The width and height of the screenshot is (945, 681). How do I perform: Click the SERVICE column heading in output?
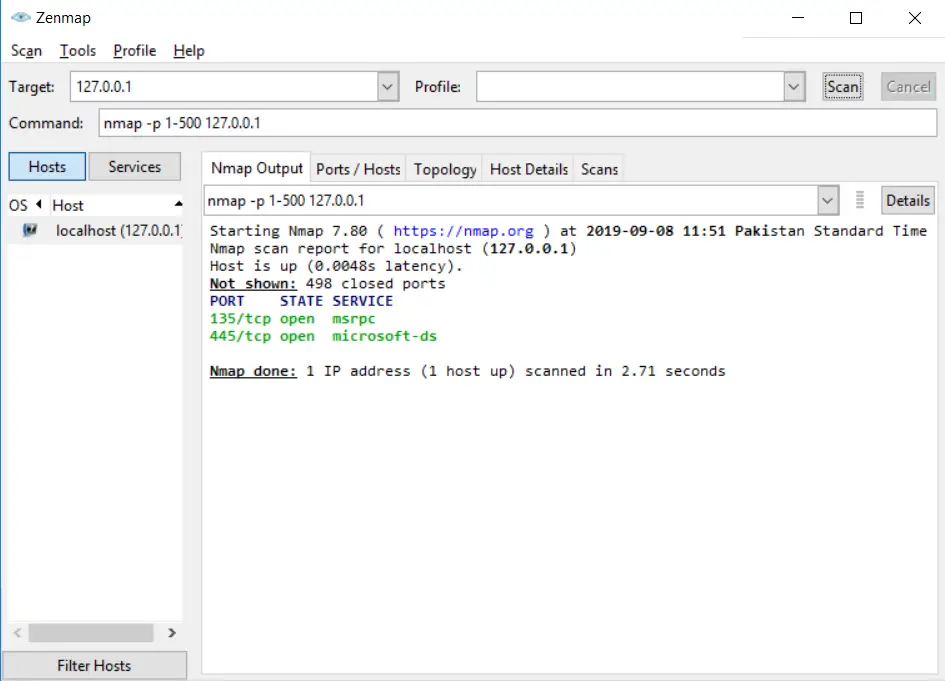(363, 301)
